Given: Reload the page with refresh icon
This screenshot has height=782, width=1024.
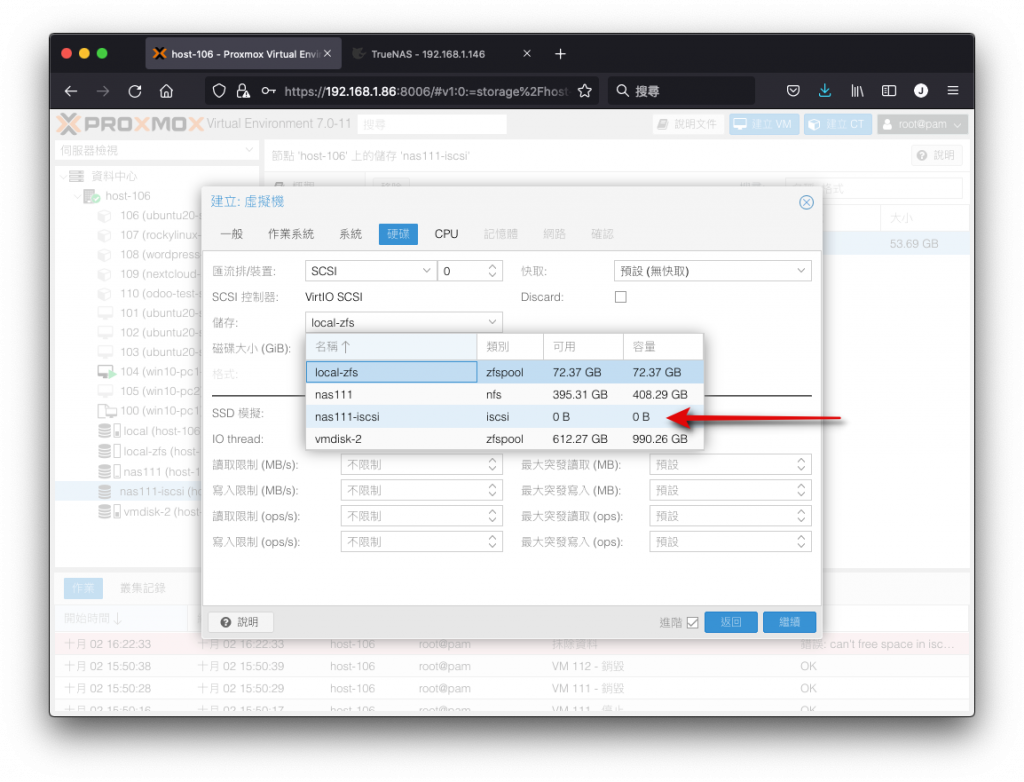Looking at the screenshot, I should (135, 91).
